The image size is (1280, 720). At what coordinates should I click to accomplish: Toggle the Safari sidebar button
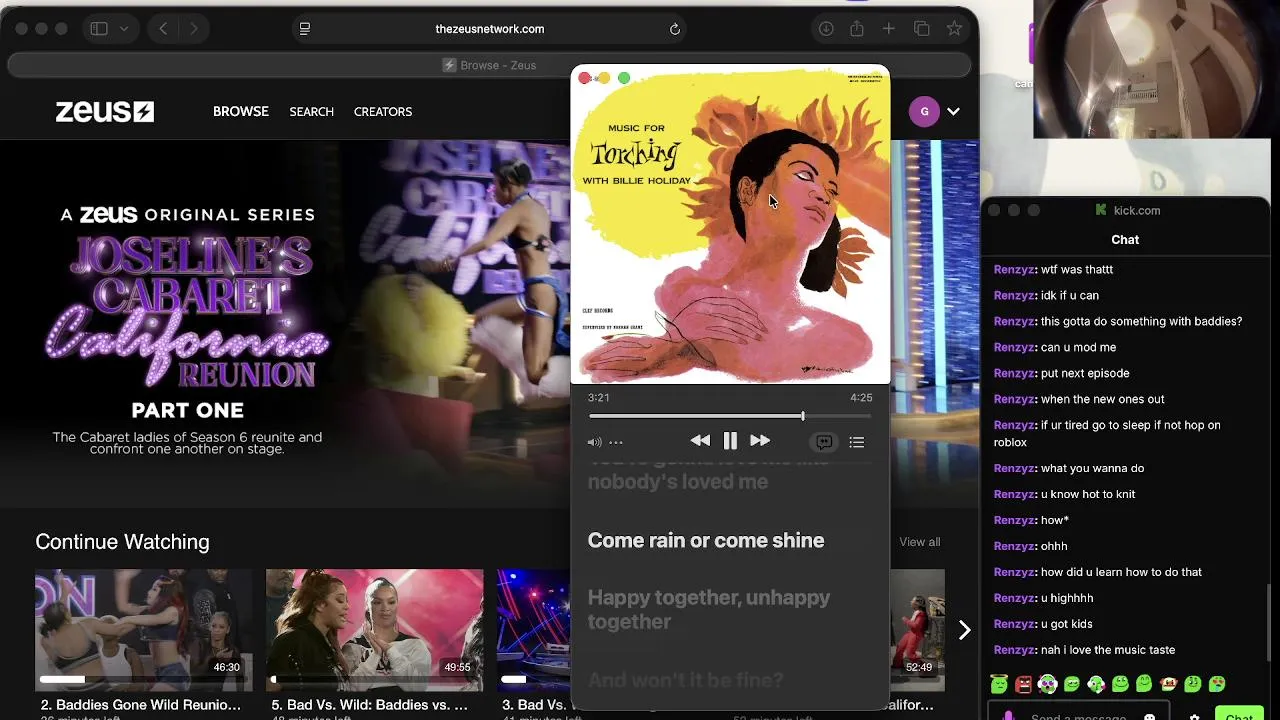click(98, 29)
